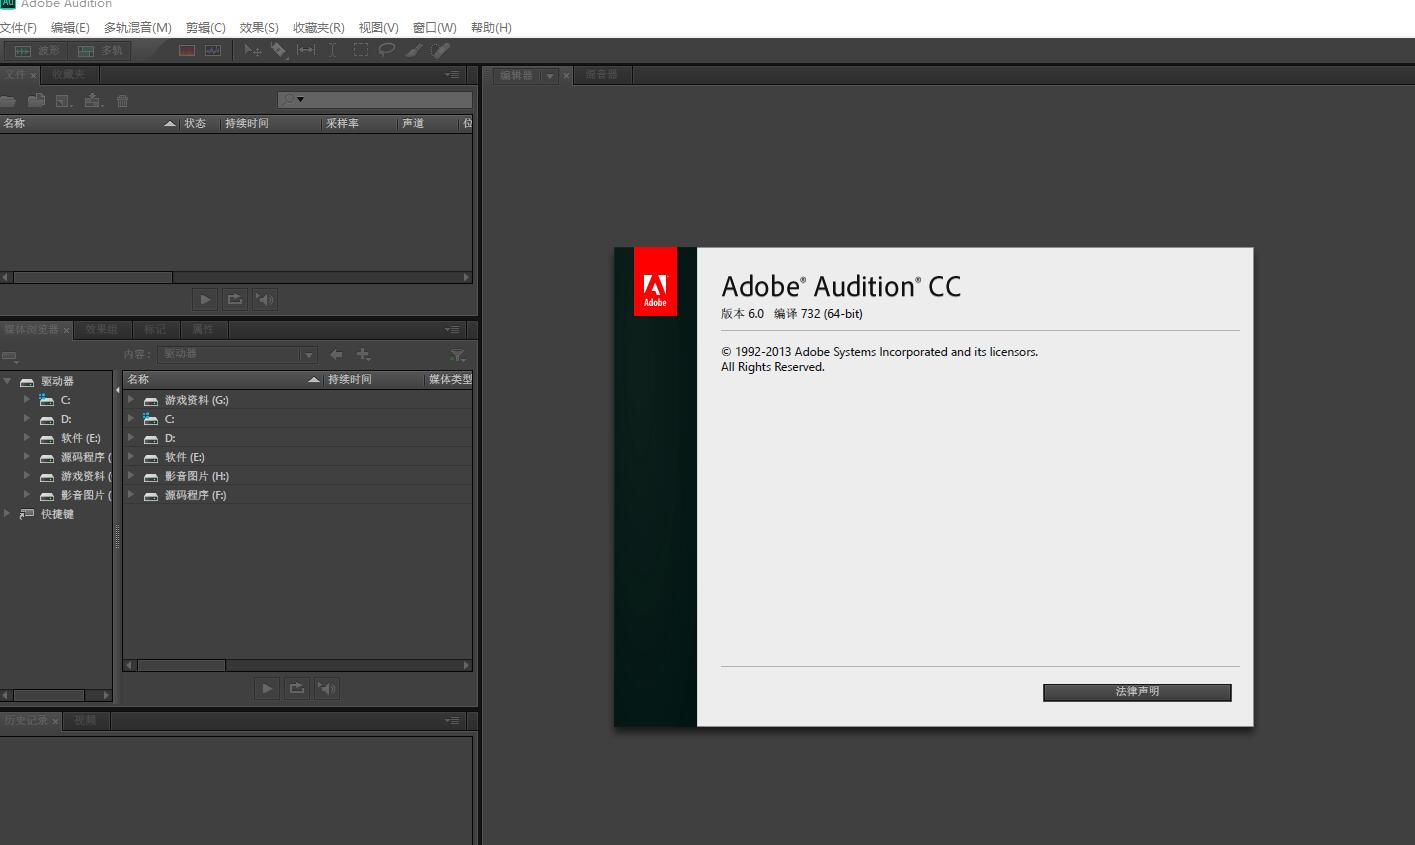Expand 游戏资料 (G:) in content list
1415x845 pixels.
pos(131,399)
